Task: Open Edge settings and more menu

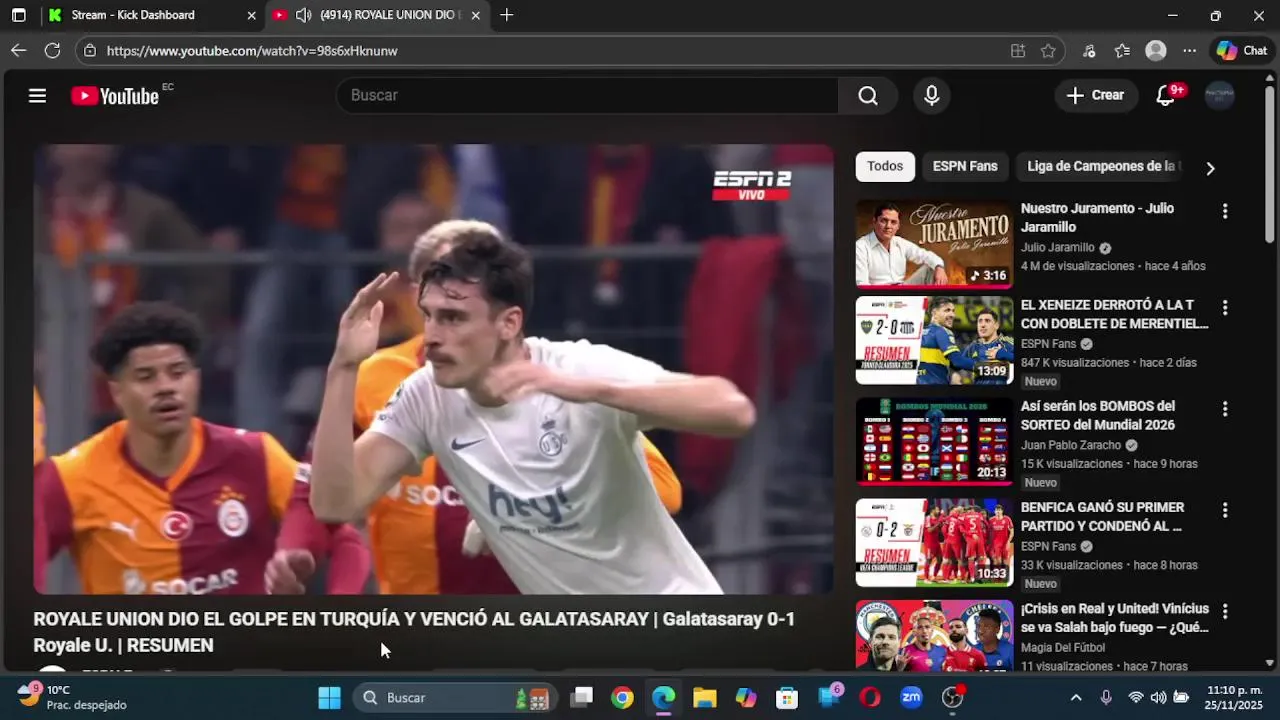Action: pyautogui.click(x=1189, y=51)
